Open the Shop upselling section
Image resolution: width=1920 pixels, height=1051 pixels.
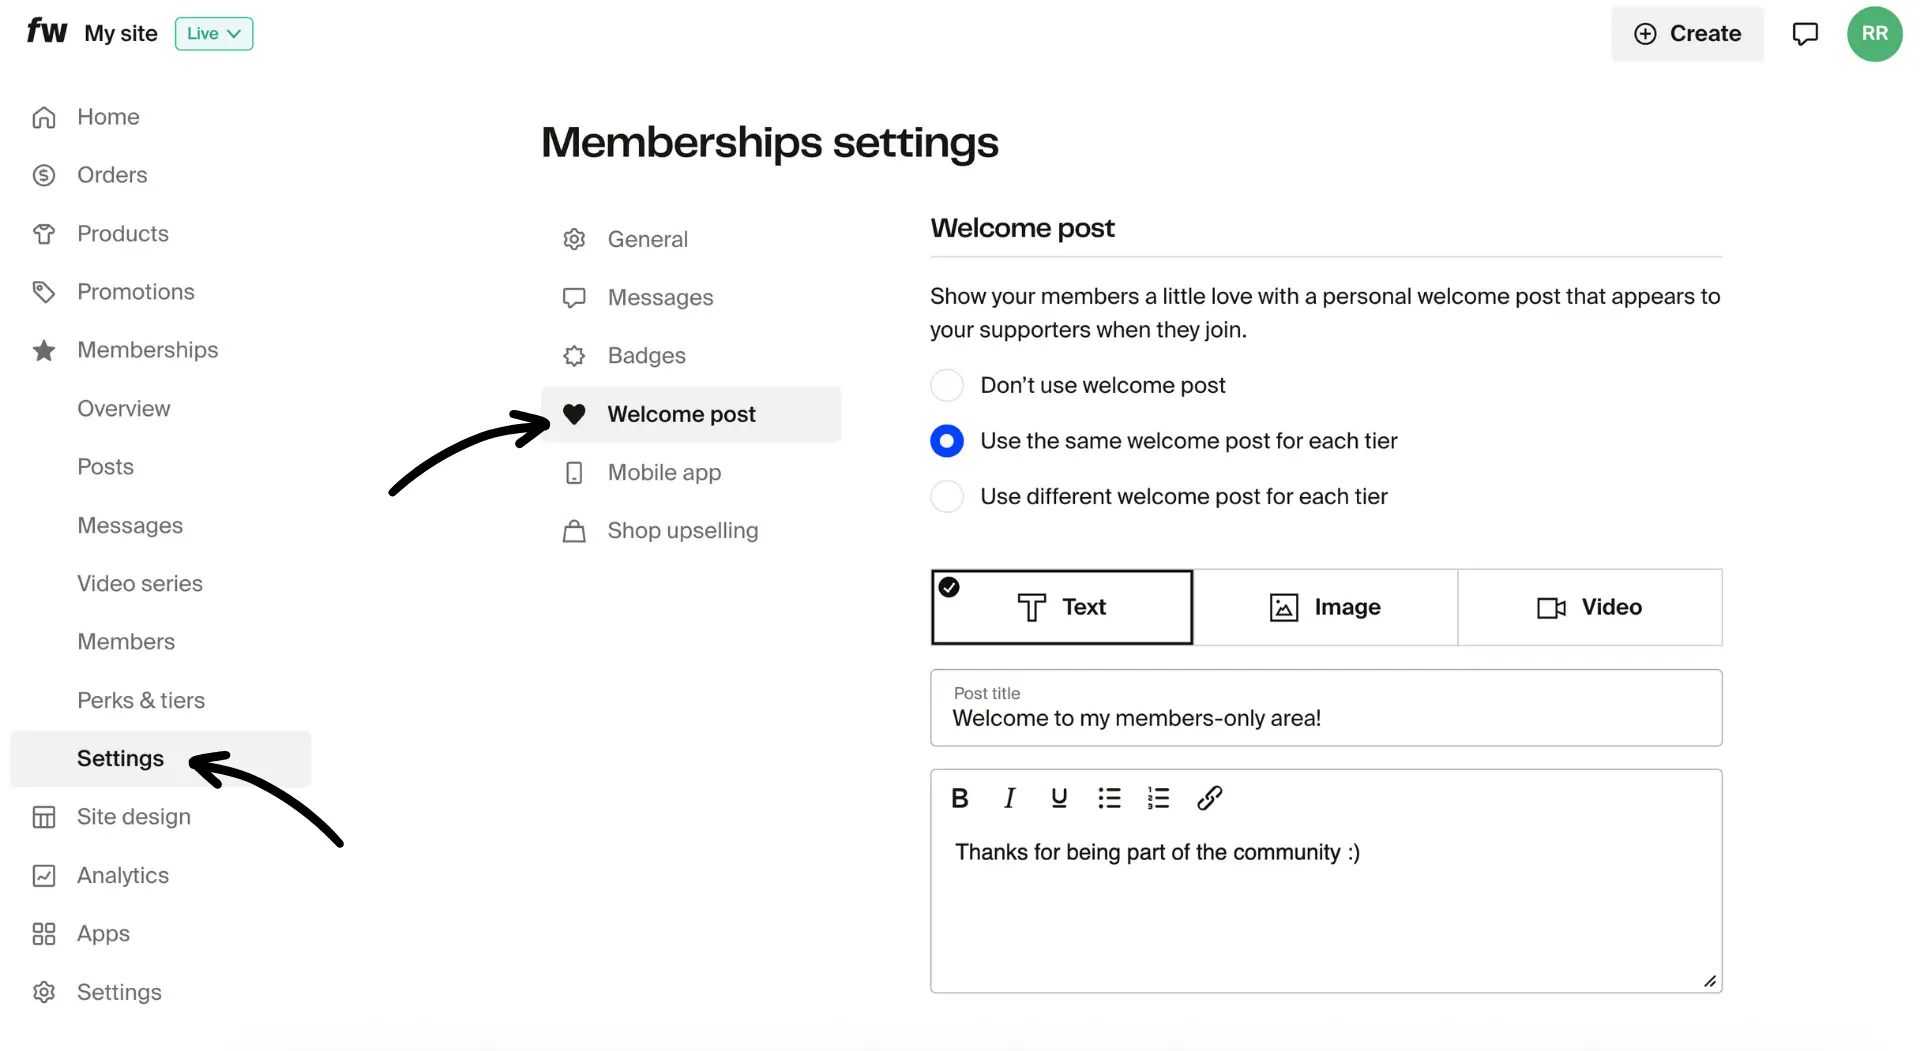click(x=683, y=530)
